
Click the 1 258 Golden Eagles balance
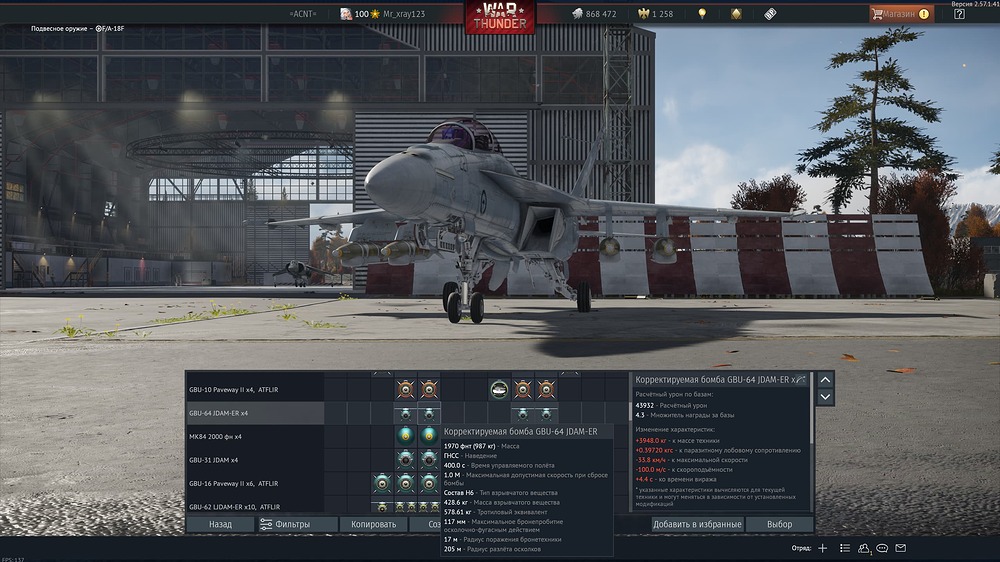point(662,13)
